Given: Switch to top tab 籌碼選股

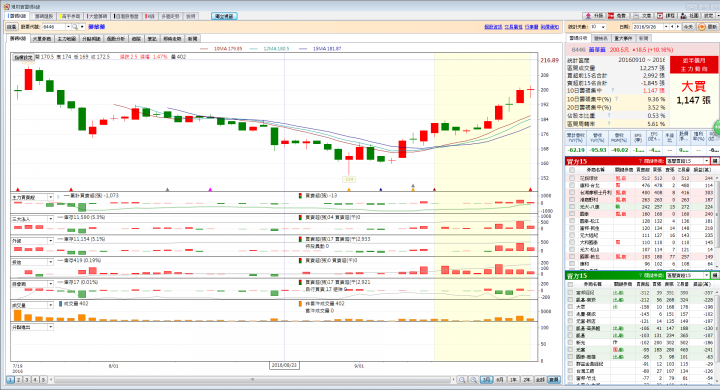Looking at the screenshot, I should coord(44,16).
